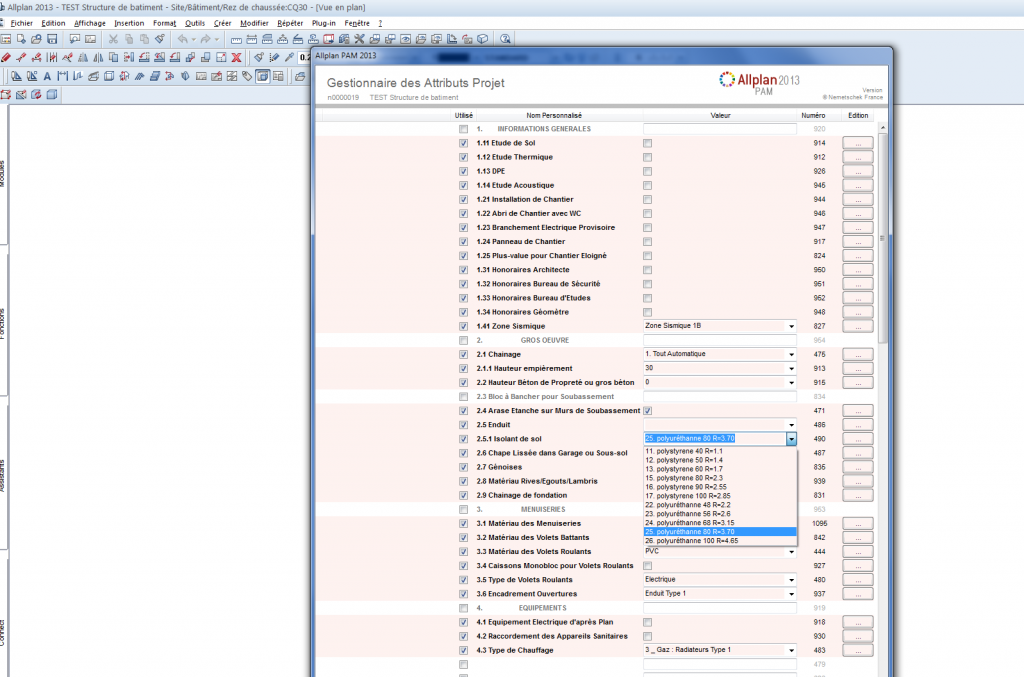The image size is (1024, 677).
Task: Check Utilisé for 2.3 Bloc à Bancher
Action: (464, 397)
